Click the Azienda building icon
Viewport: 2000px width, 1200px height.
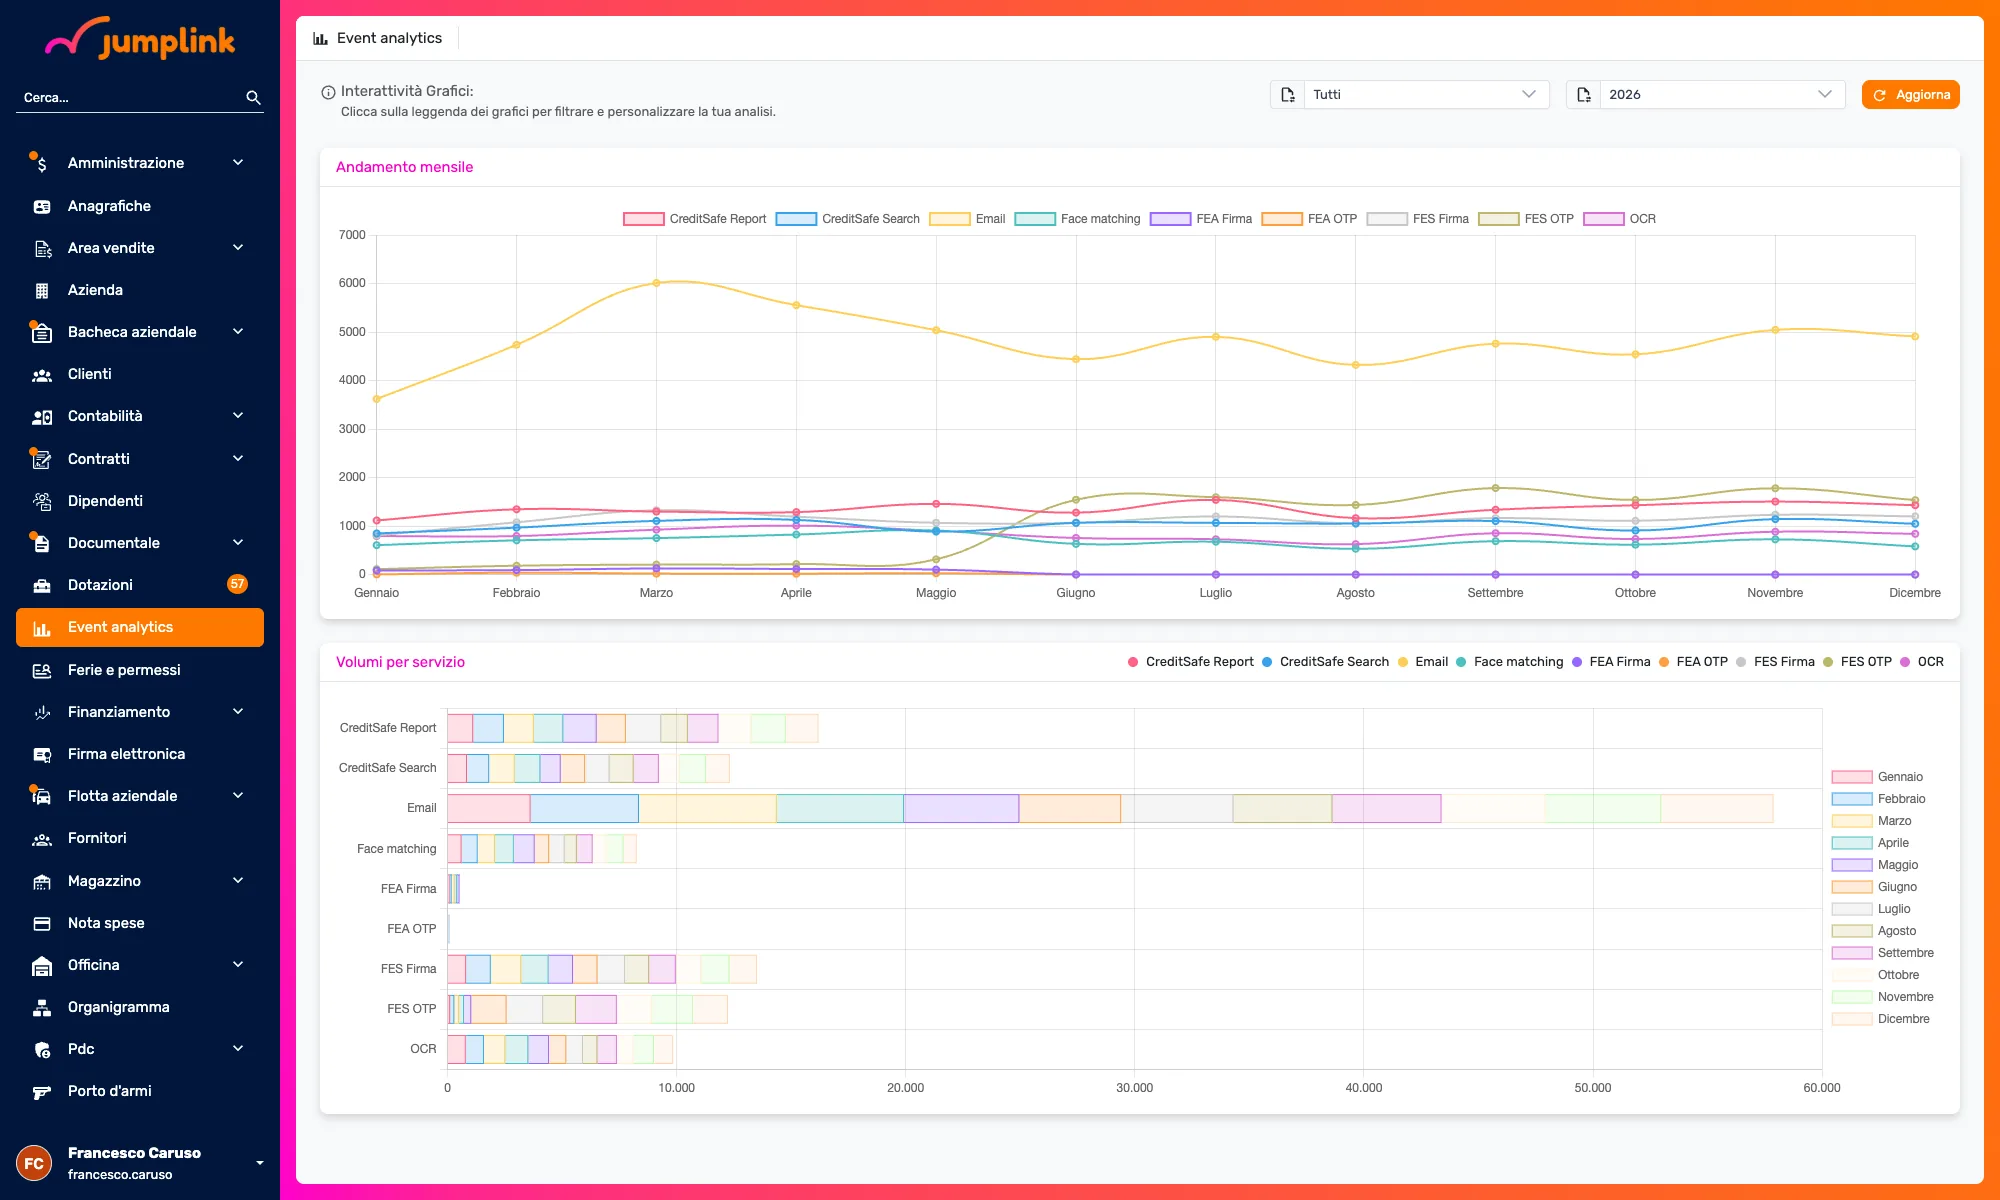pyautogui.click(x=41, y=290)
